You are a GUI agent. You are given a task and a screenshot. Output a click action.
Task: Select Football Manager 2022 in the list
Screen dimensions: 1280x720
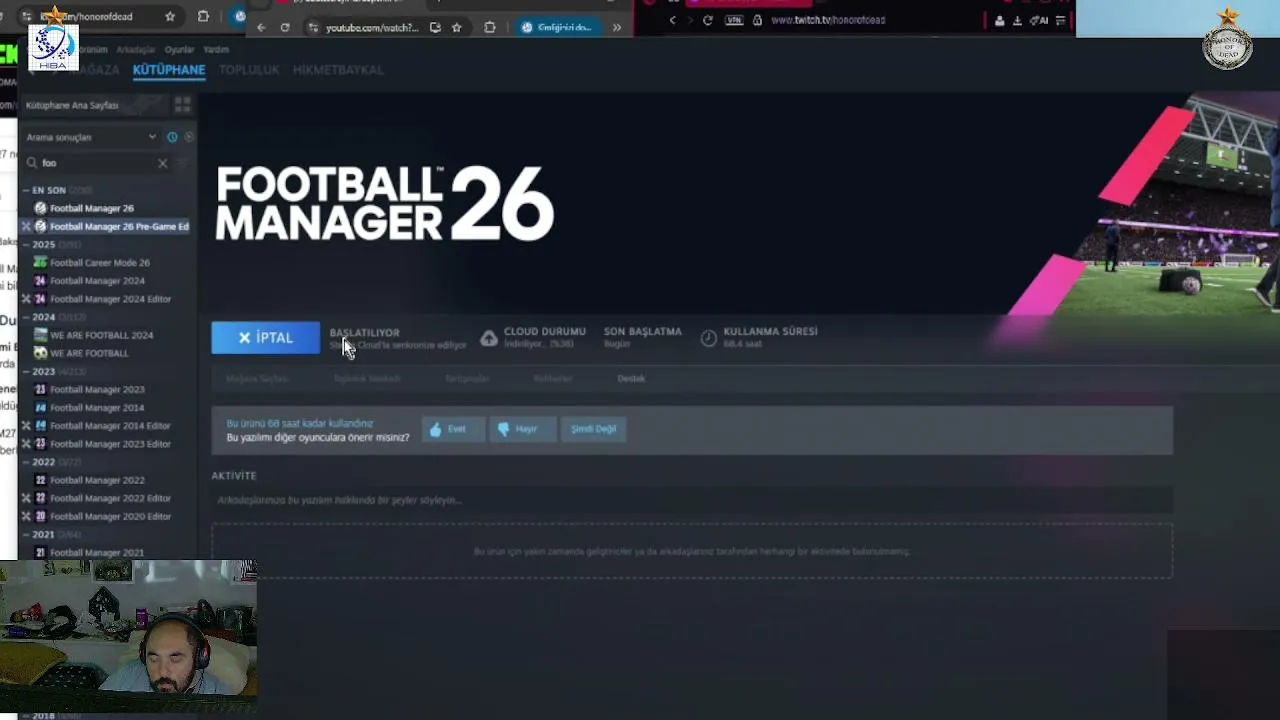click(x=97, y=480)
